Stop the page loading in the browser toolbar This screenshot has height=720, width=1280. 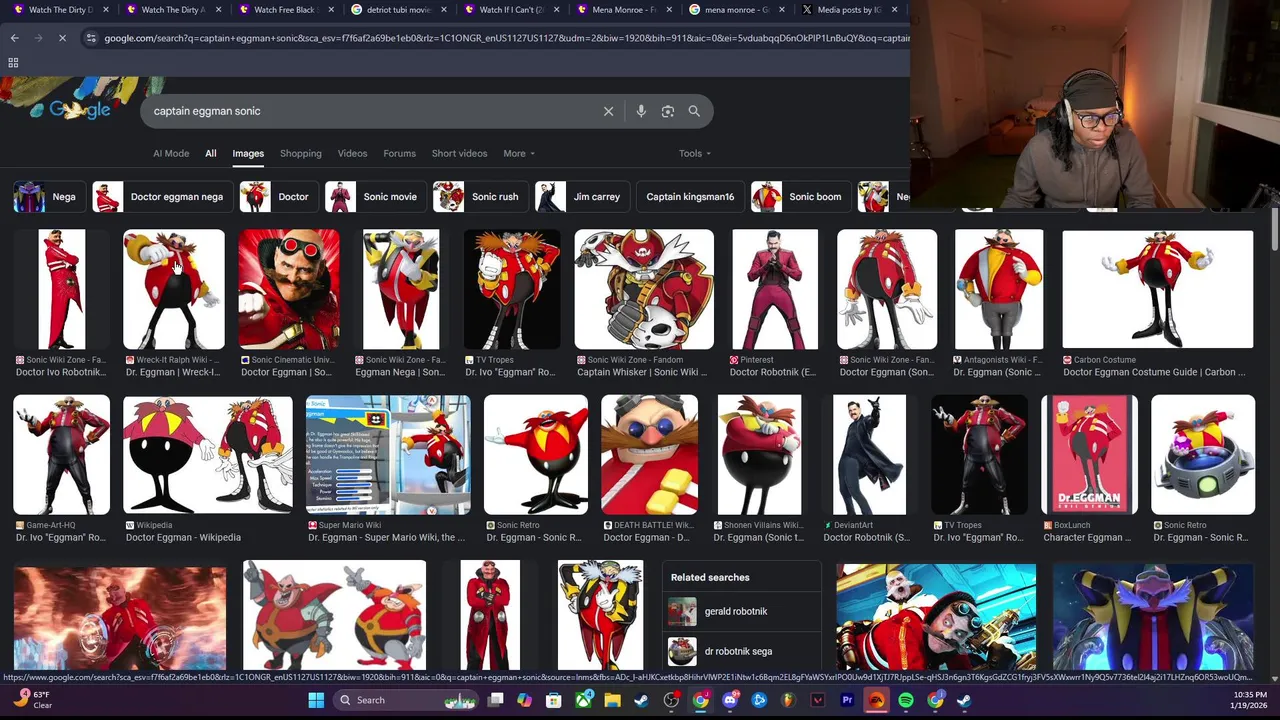61,38
